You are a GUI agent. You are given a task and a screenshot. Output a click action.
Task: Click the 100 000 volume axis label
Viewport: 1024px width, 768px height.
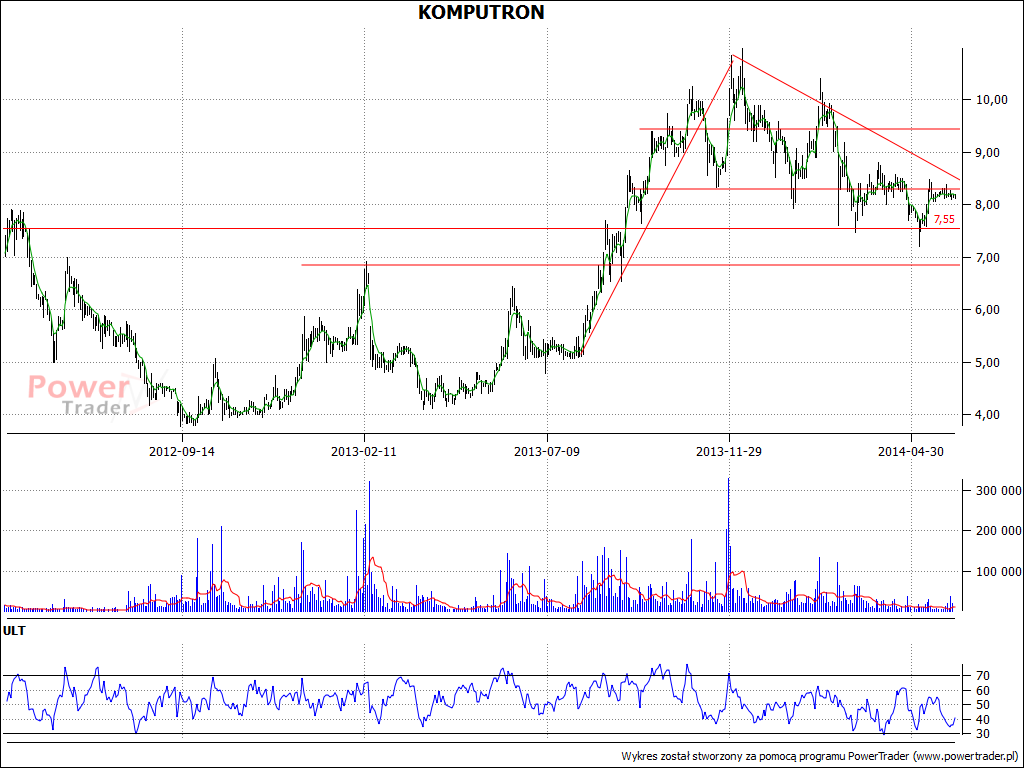(998, 571)
